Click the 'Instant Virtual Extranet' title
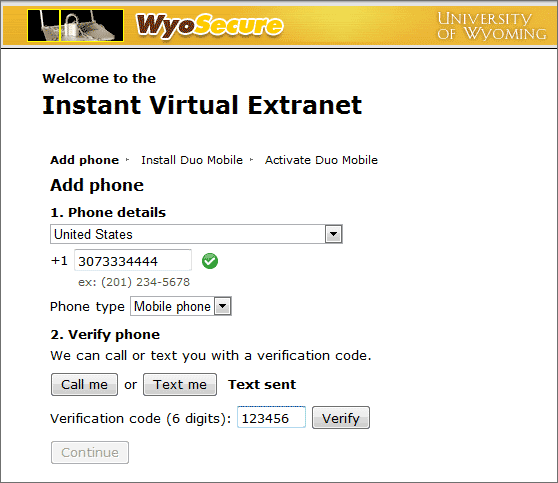Screen dimensions: 558x483 [202, 105]
